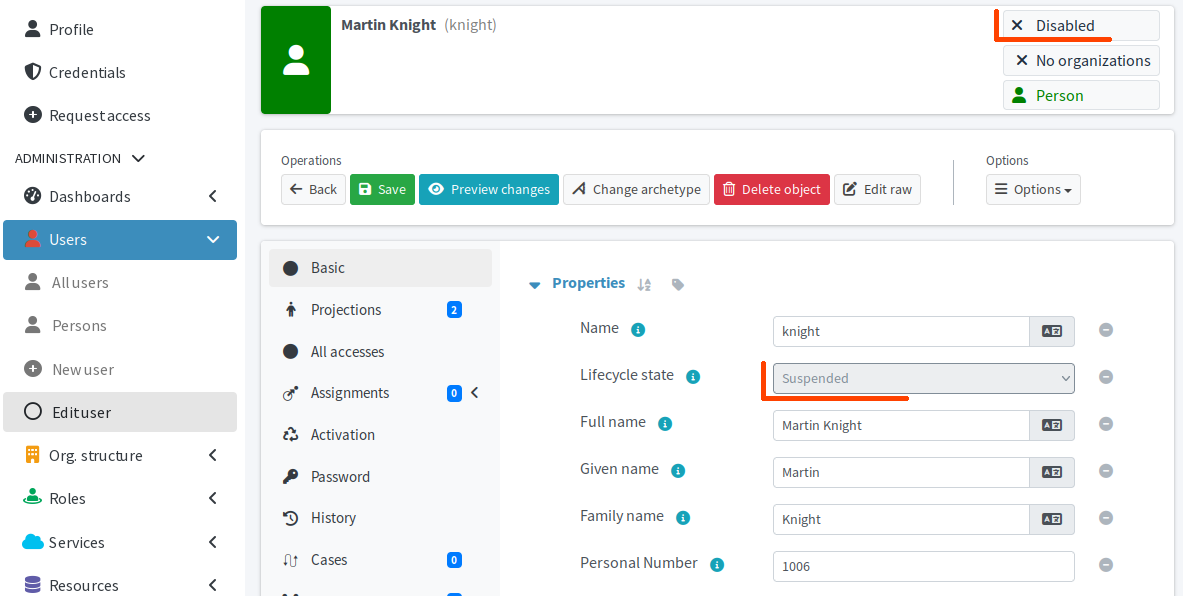
Task: Click the language icon in Family name field
Action: 1052,519
